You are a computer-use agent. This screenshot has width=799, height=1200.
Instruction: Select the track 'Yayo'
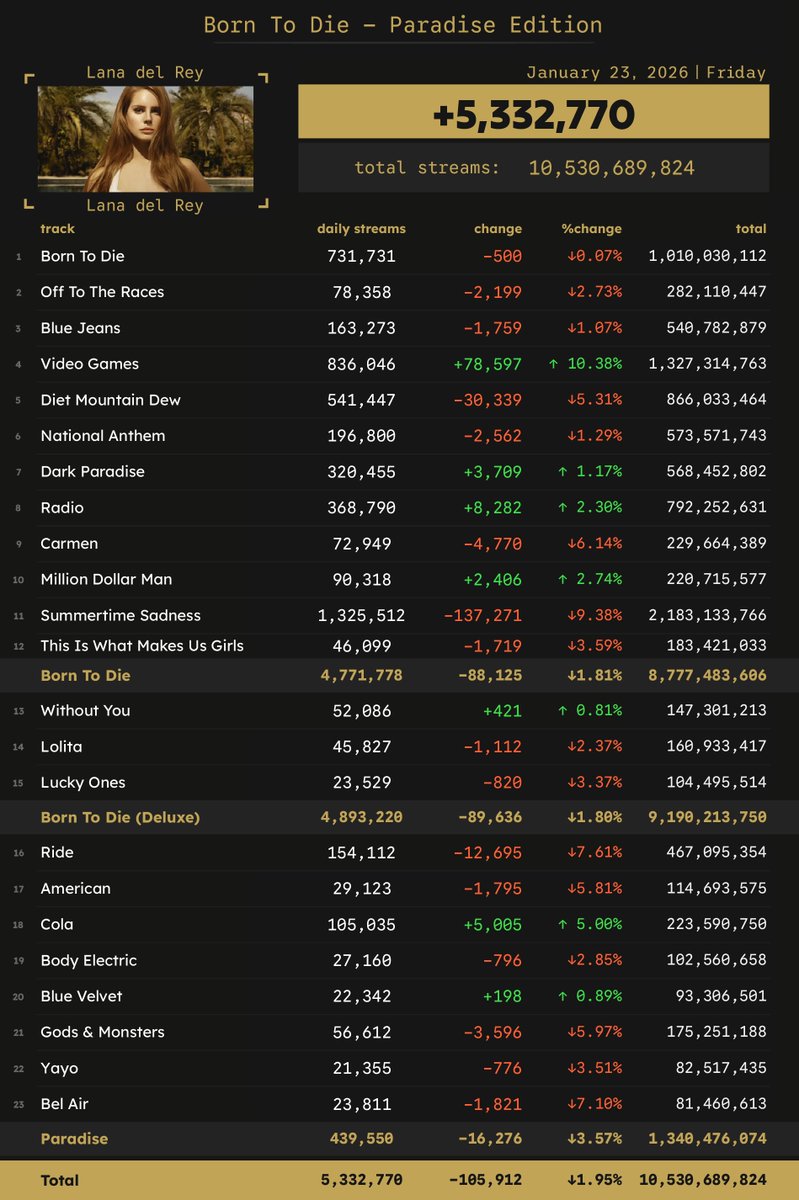[x=58, y=1069]
